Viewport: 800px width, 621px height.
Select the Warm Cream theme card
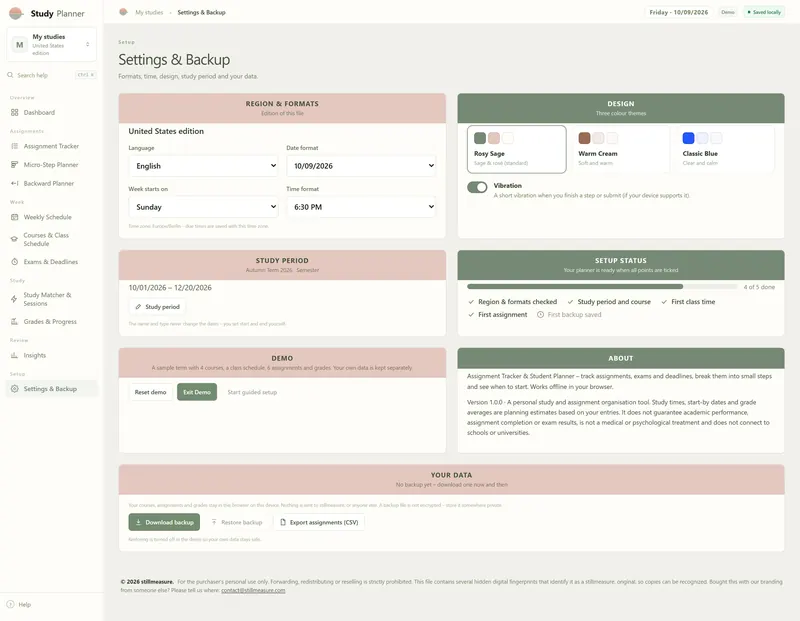point(620,150)
